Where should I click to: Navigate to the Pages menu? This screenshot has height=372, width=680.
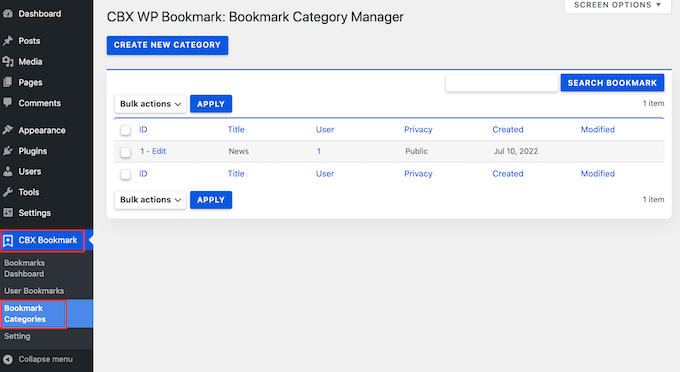30,82
